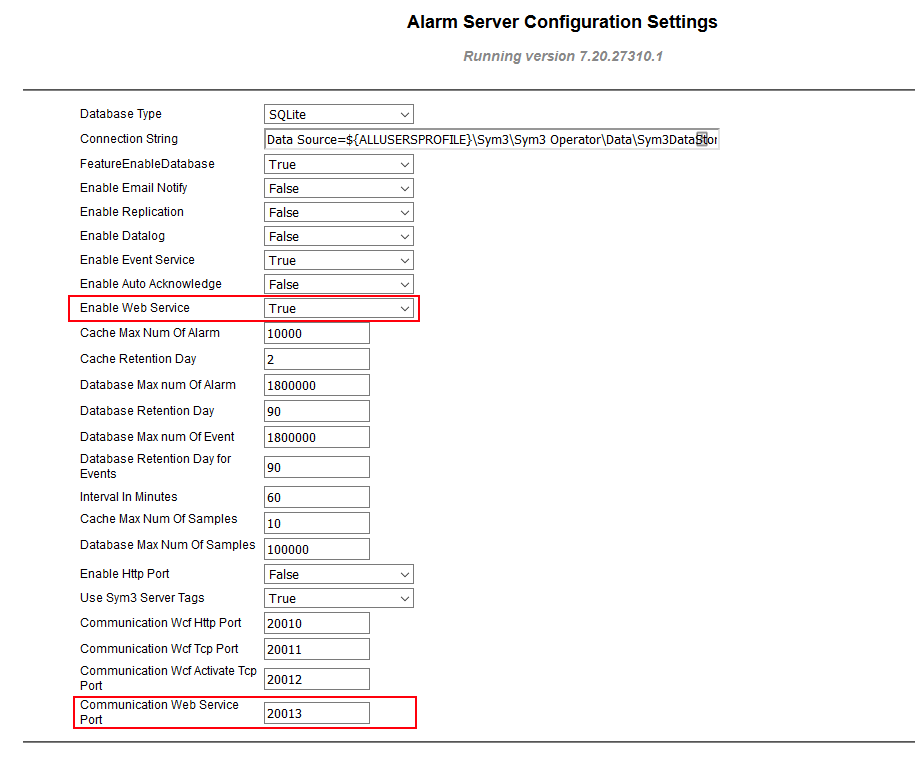Viewport: 915px width, 766px height.
Task: Click the Communication Wcf Tcp Port label
Action: coord(159,649)
